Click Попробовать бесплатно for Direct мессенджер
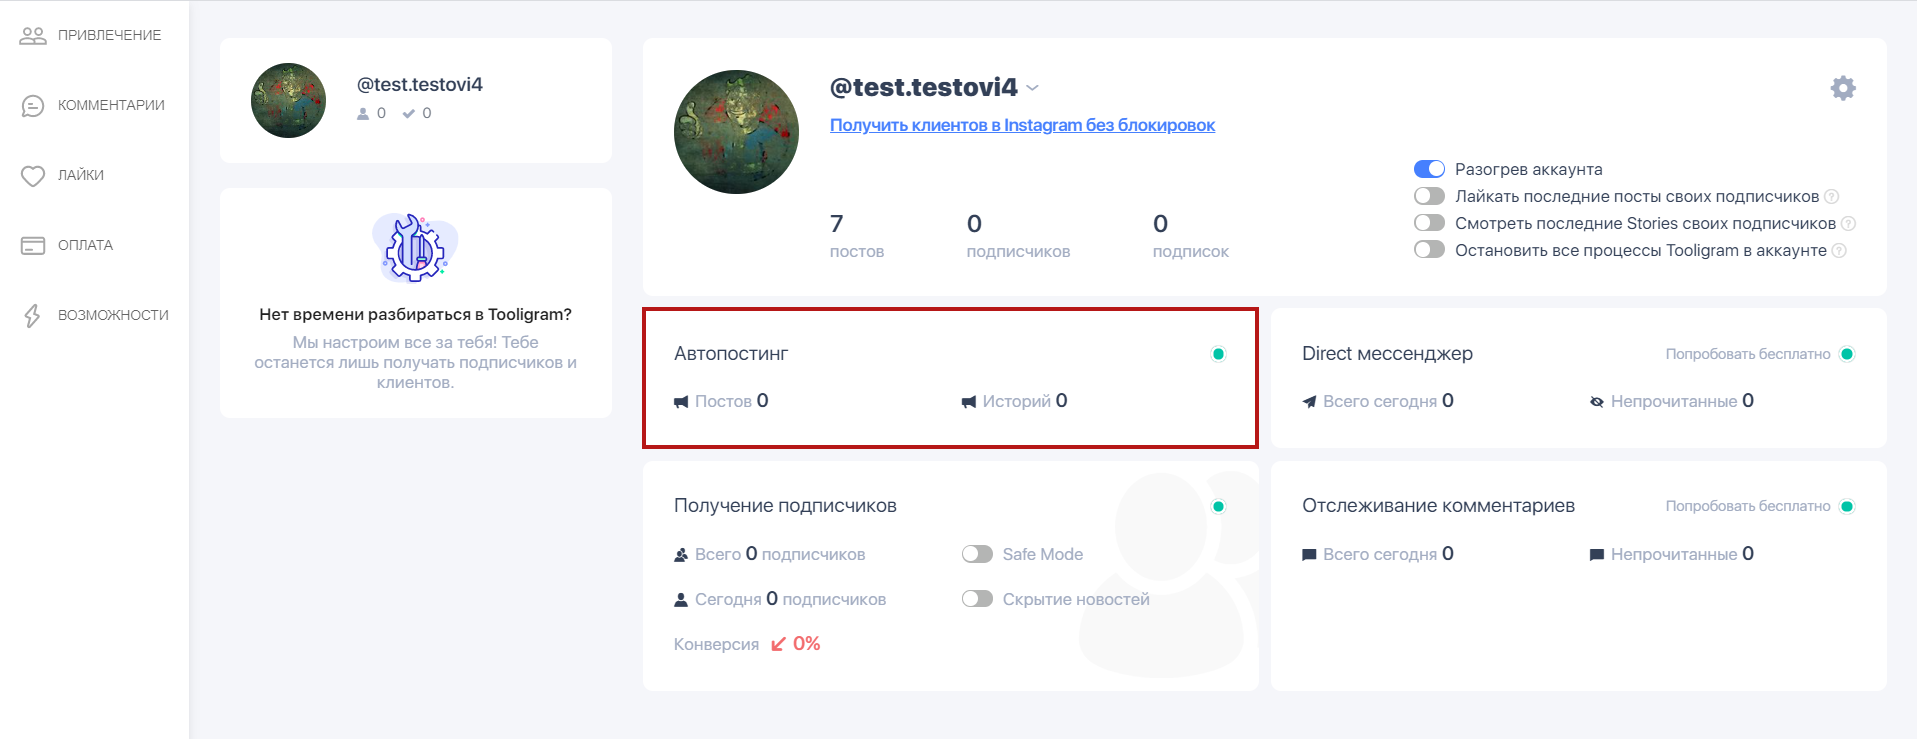Screen dimensions: 1917x739 (x=1747, y=354)
